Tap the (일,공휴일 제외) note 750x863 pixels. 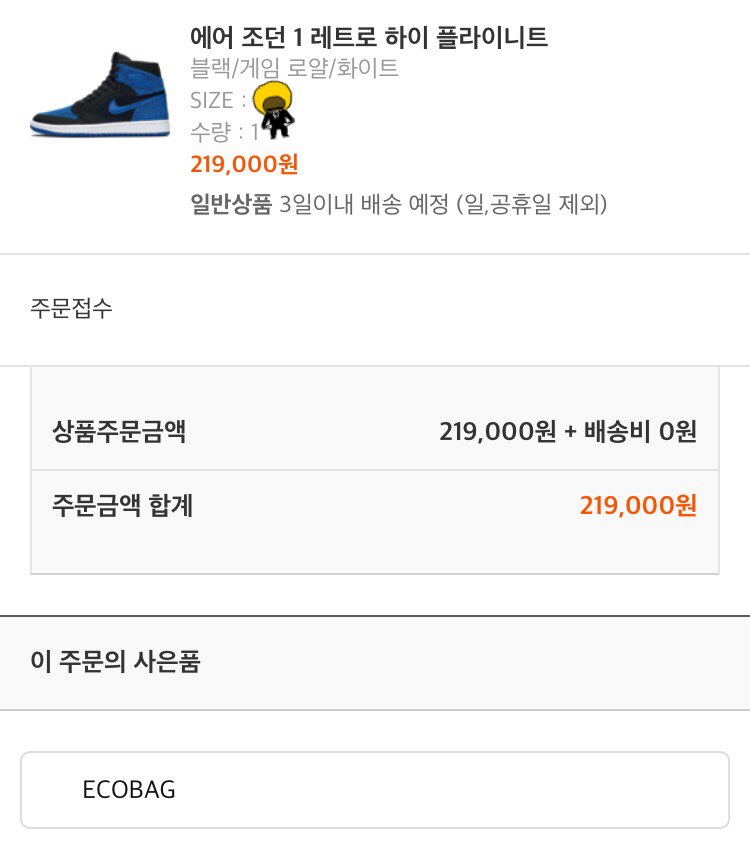pyautogui.click(x=532, y=205)
